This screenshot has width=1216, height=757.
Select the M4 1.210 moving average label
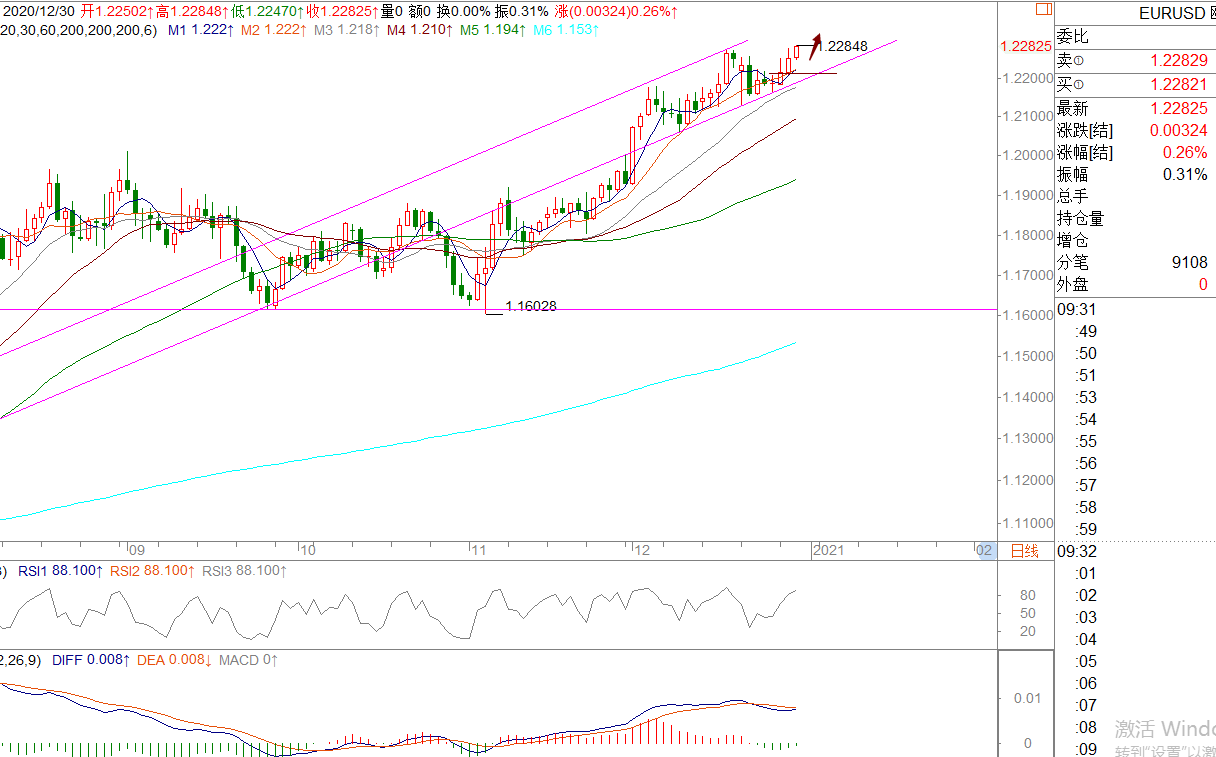(420, 30)
